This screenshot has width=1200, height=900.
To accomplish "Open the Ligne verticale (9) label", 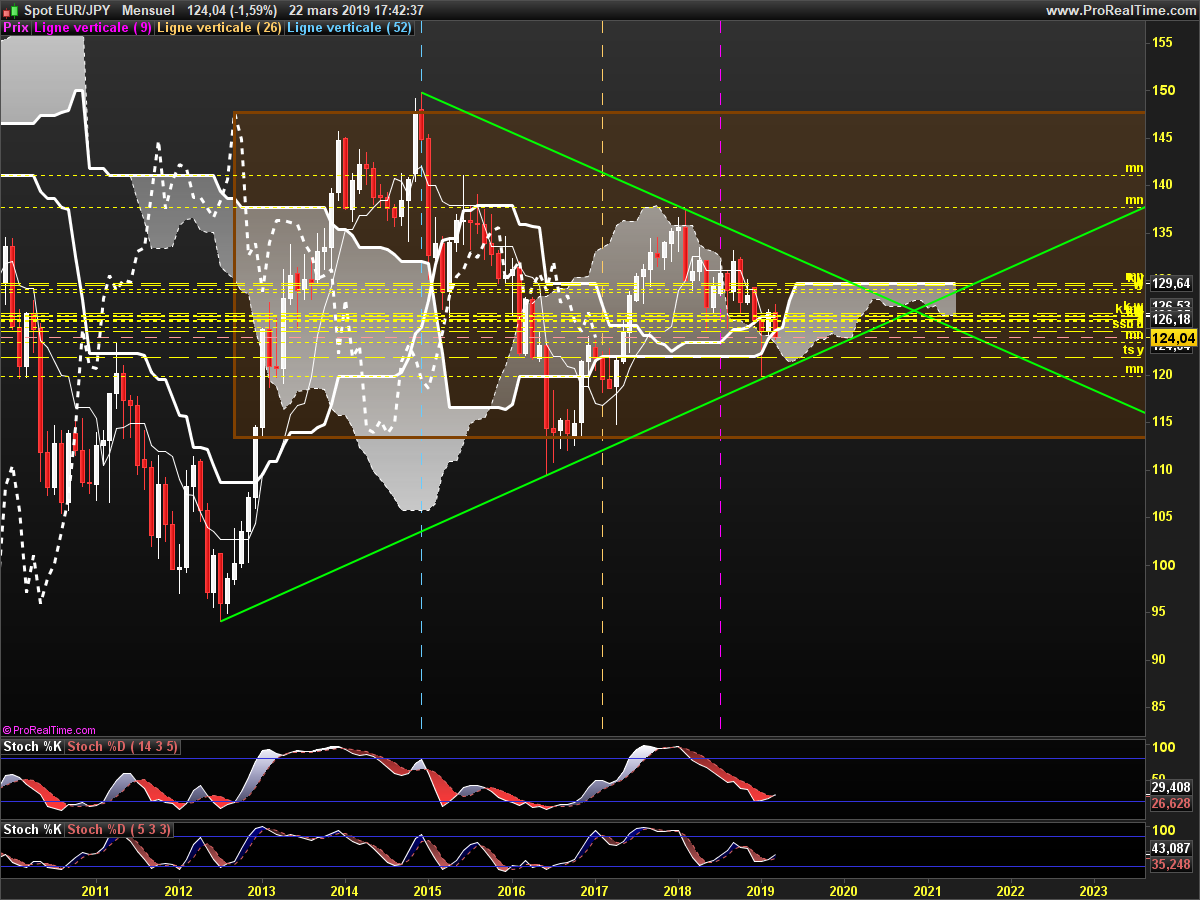I will pyautogui.click(x=93, y=28).
